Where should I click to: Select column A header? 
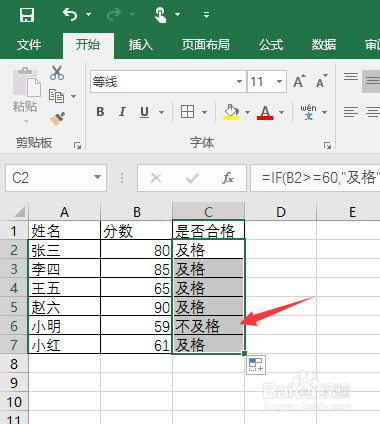click(64, 212)
